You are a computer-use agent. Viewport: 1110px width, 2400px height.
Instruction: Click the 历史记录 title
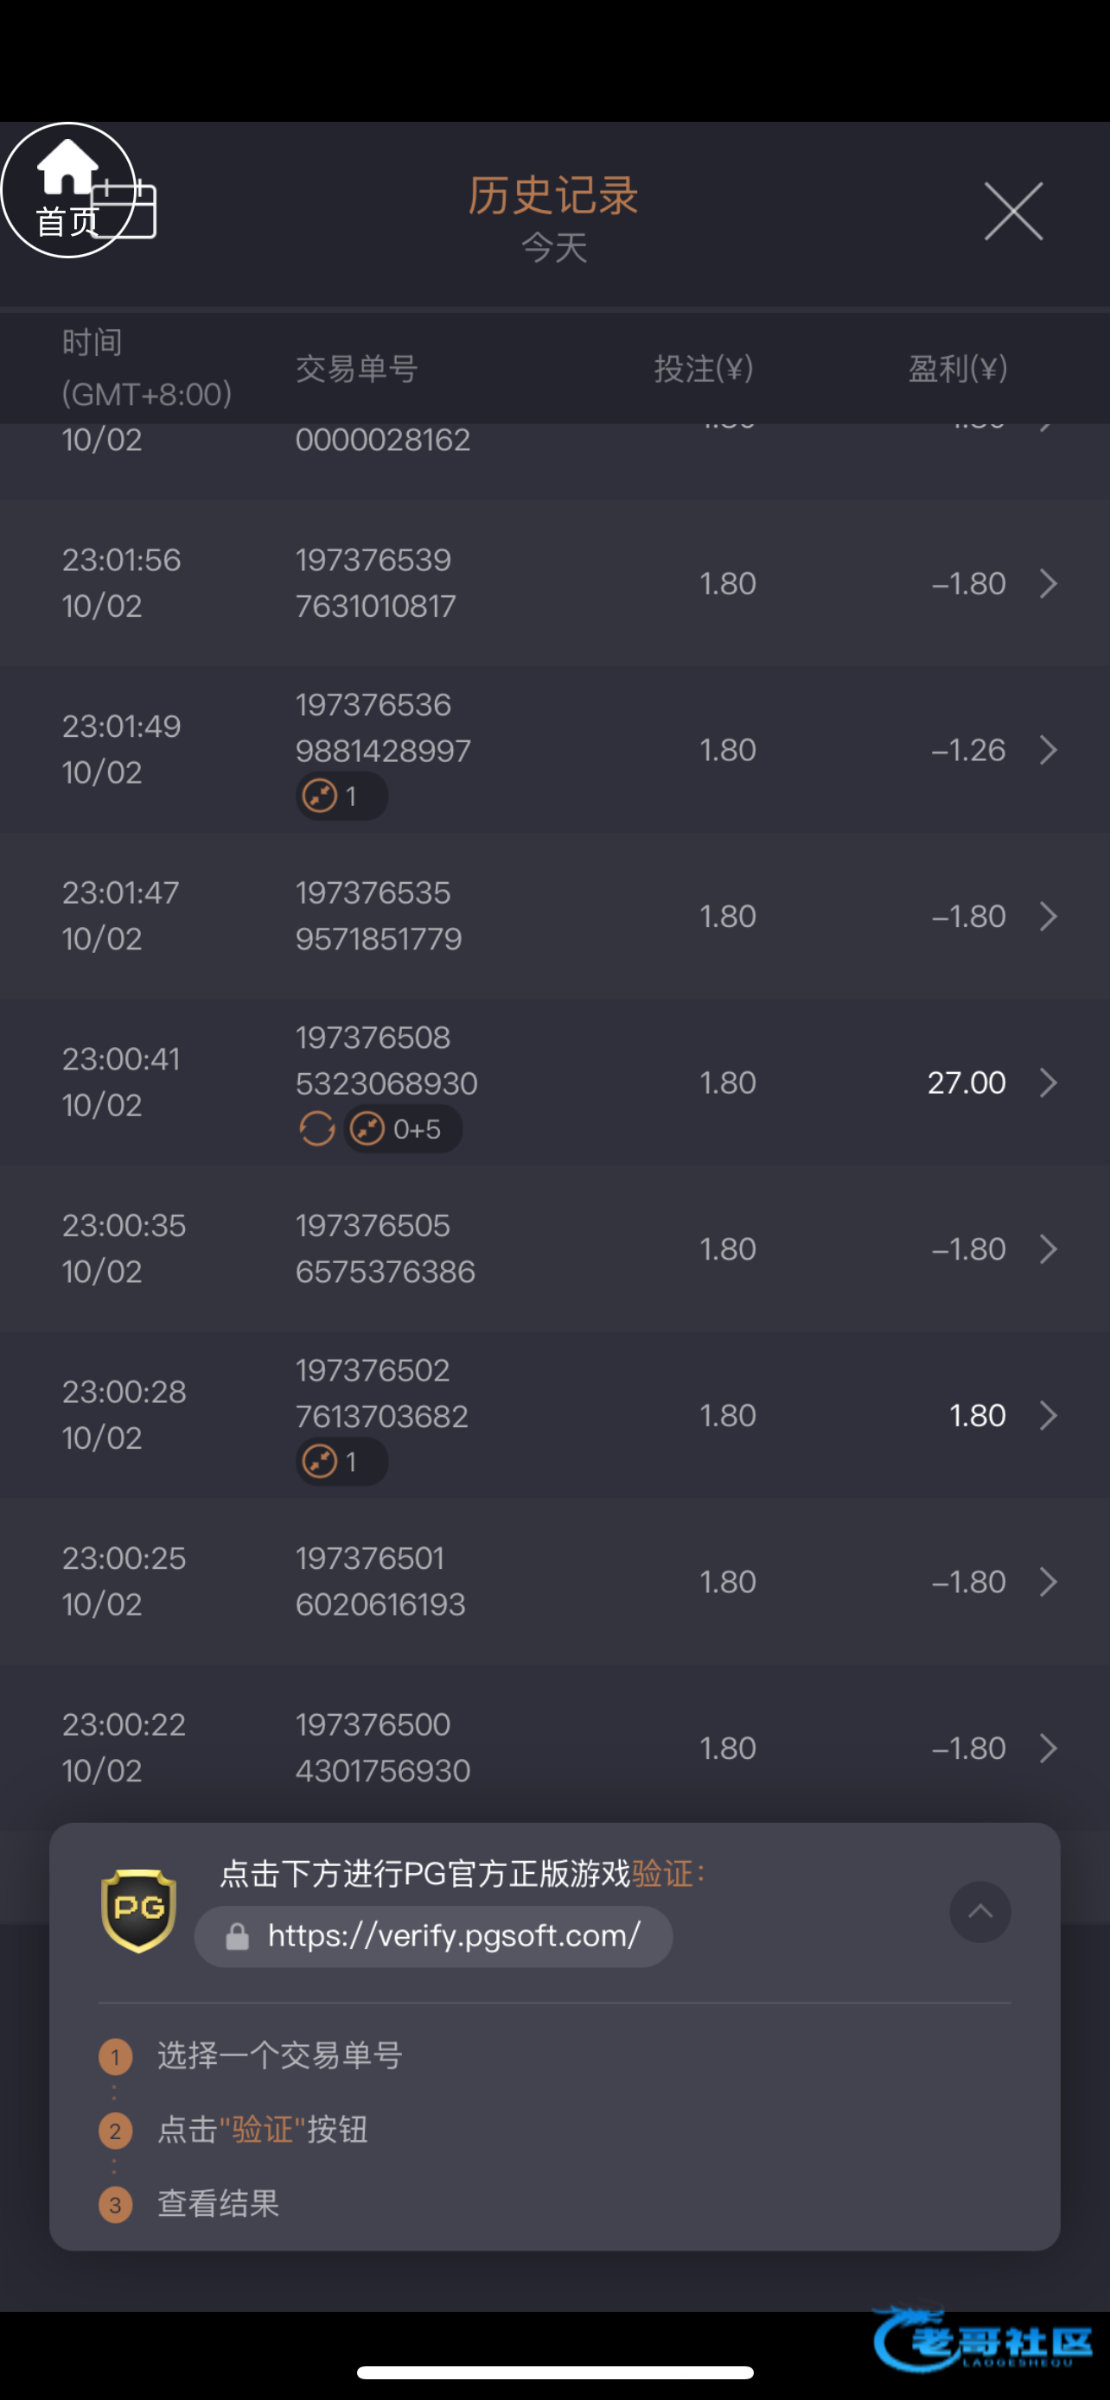(553, 195)
